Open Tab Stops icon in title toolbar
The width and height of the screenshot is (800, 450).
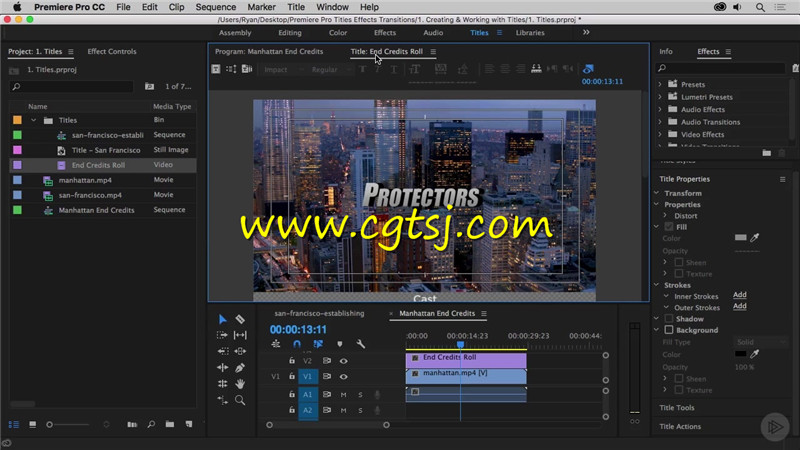click(x=536, y=68)
